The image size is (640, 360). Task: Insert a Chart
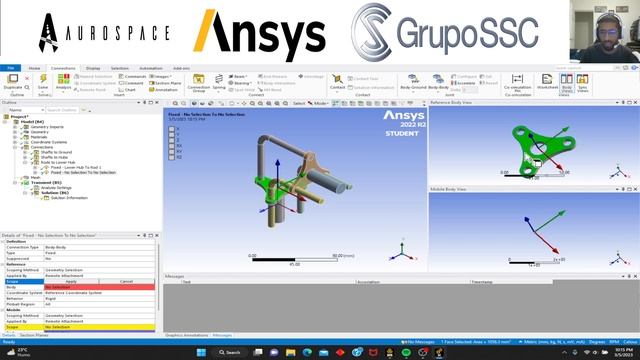[x=127, y=89]
